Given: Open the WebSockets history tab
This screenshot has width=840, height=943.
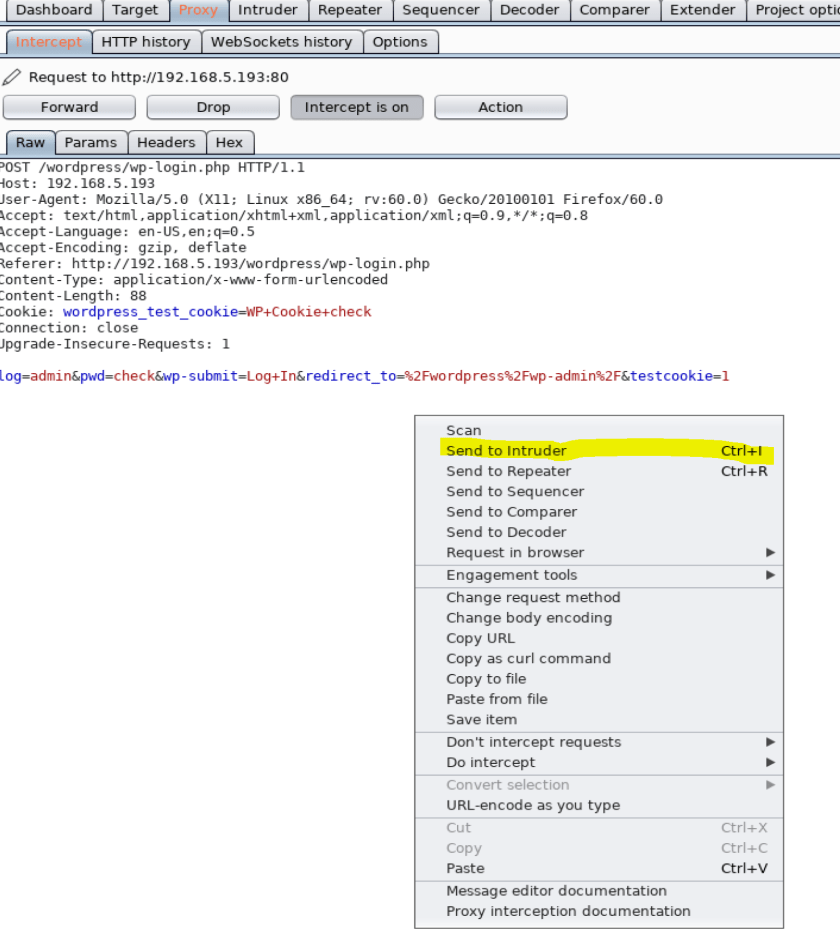Looking at the screenshot, I should point(281,42).
